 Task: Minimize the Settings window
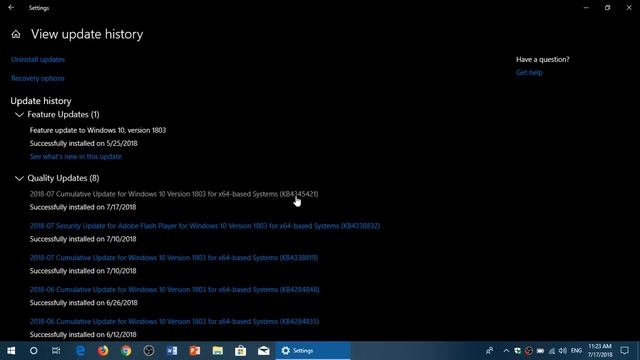point(586,7)
